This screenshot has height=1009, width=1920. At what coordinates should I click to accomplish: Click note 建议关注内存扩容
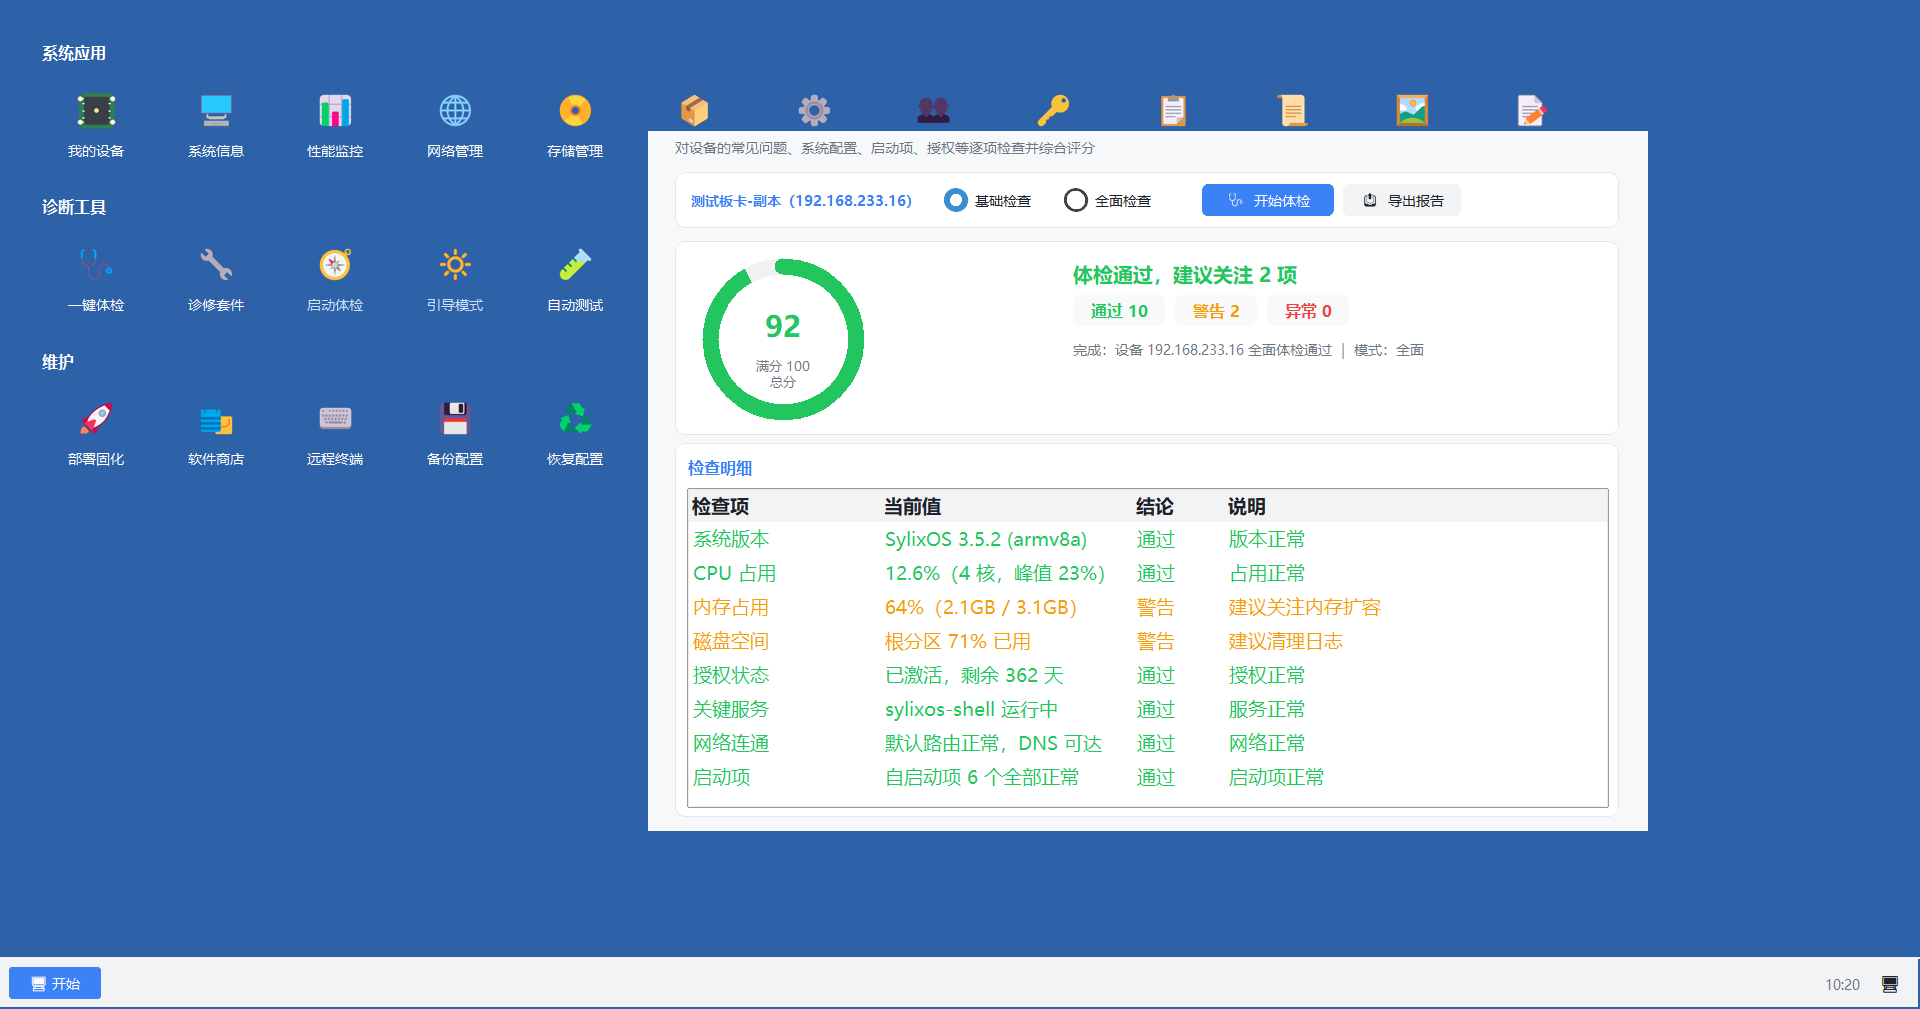point(1304,608)
